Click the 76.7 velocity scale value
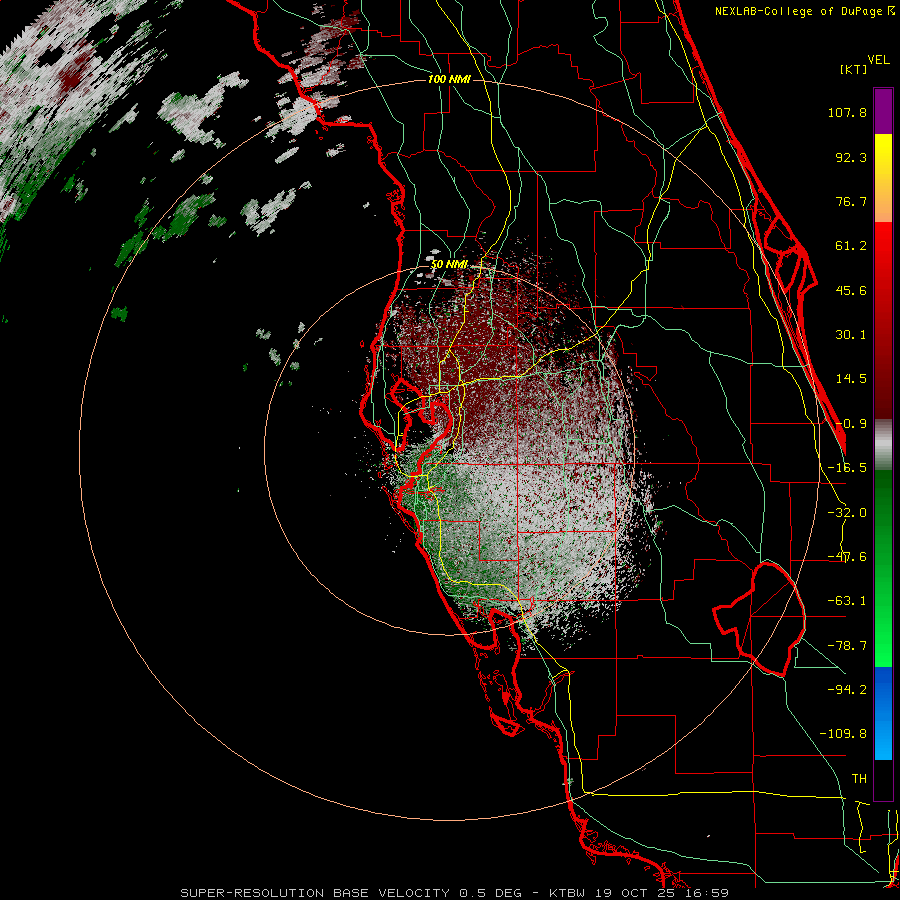 pyautogui.click(x=851, y=201)
